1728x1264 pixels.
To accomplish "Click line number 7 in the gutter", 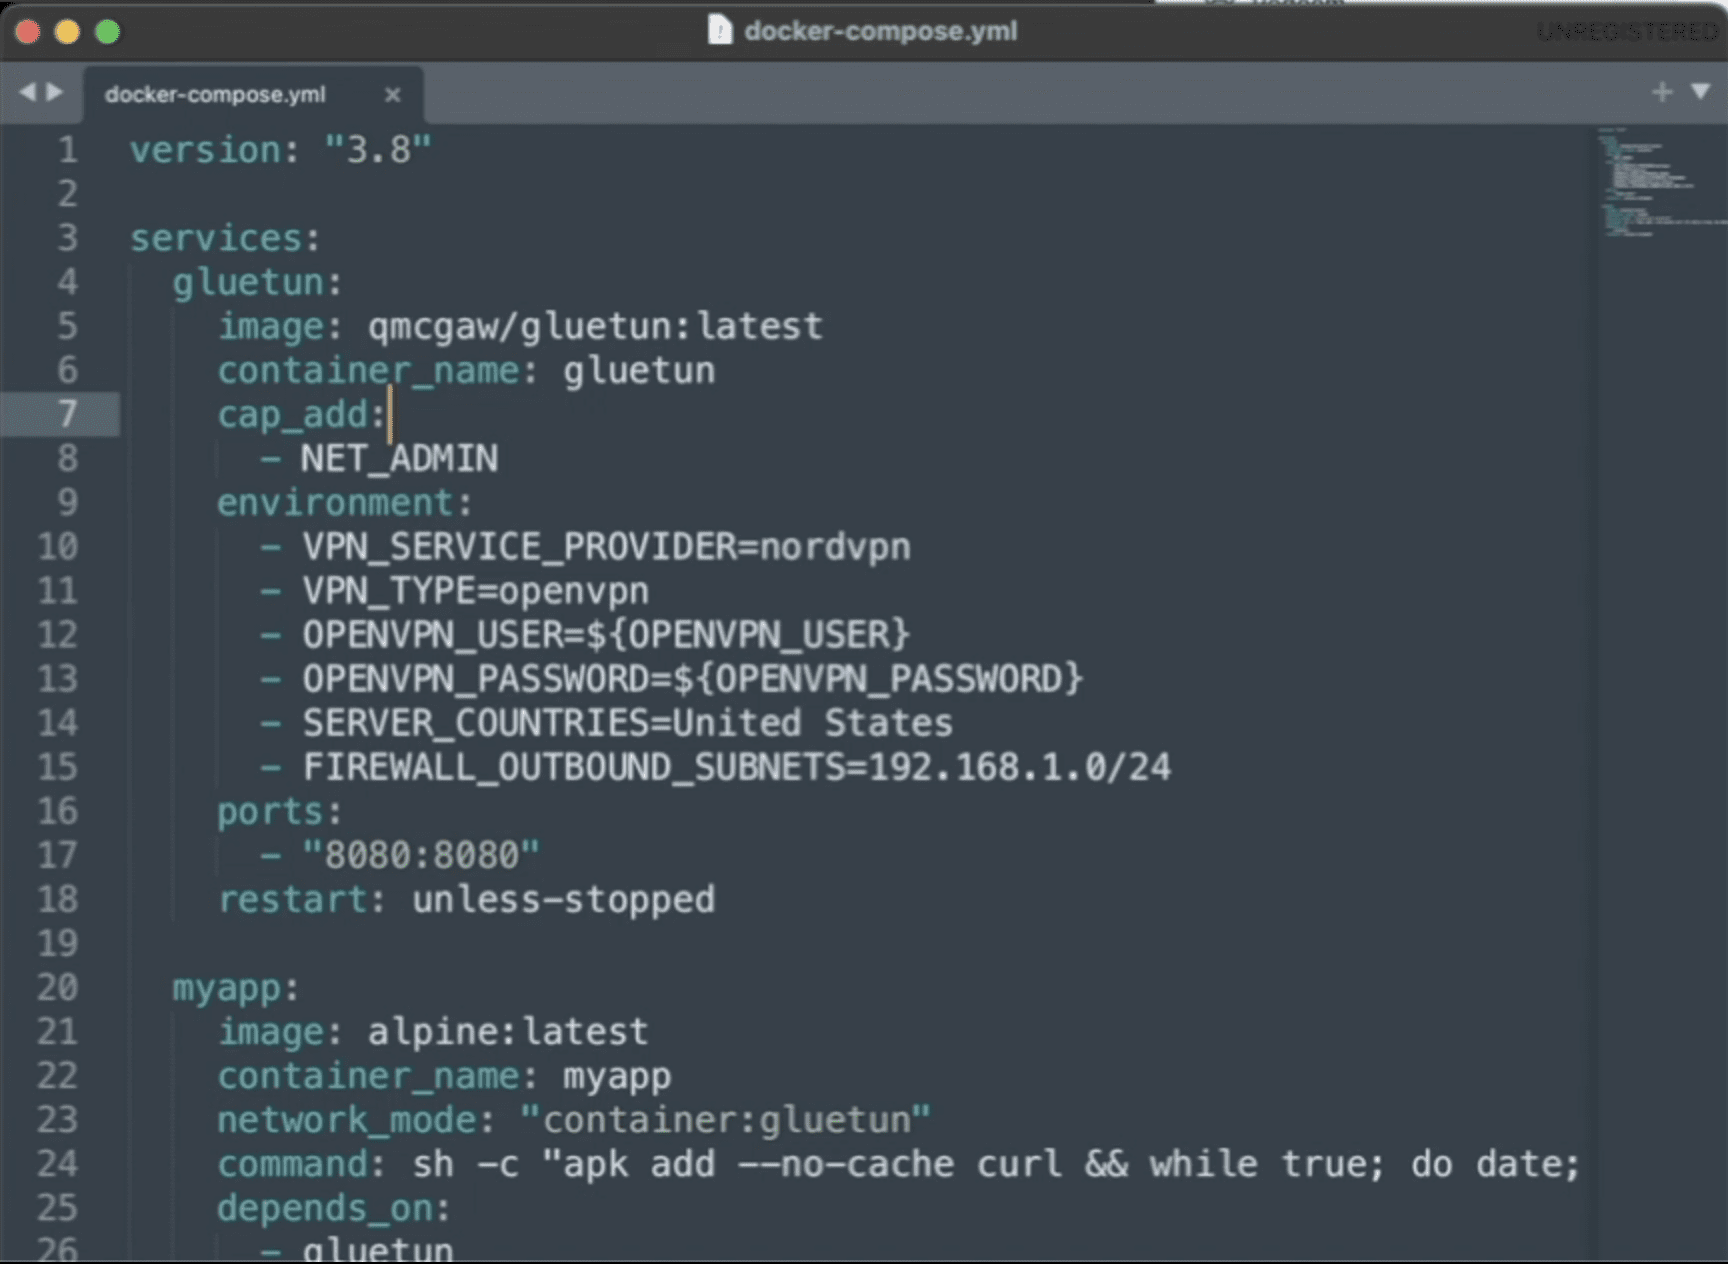I will 66,414.
